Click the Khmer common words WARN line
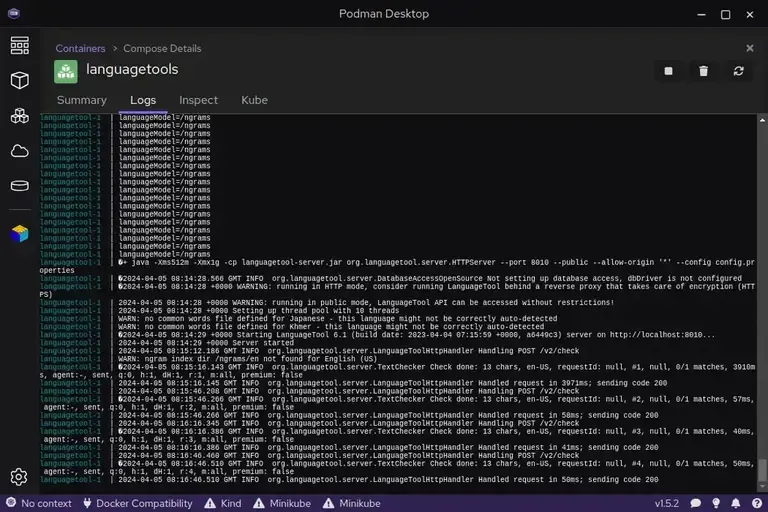The width and height of the screenshot is (768, 512). 331,327
